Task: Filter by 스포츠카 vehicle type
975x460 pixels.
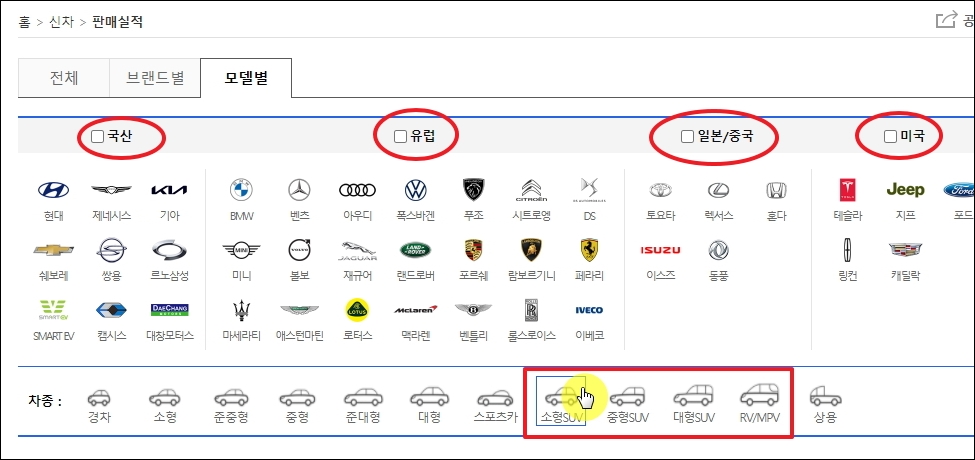Action: pyautogui.click(x=496, y=405)
